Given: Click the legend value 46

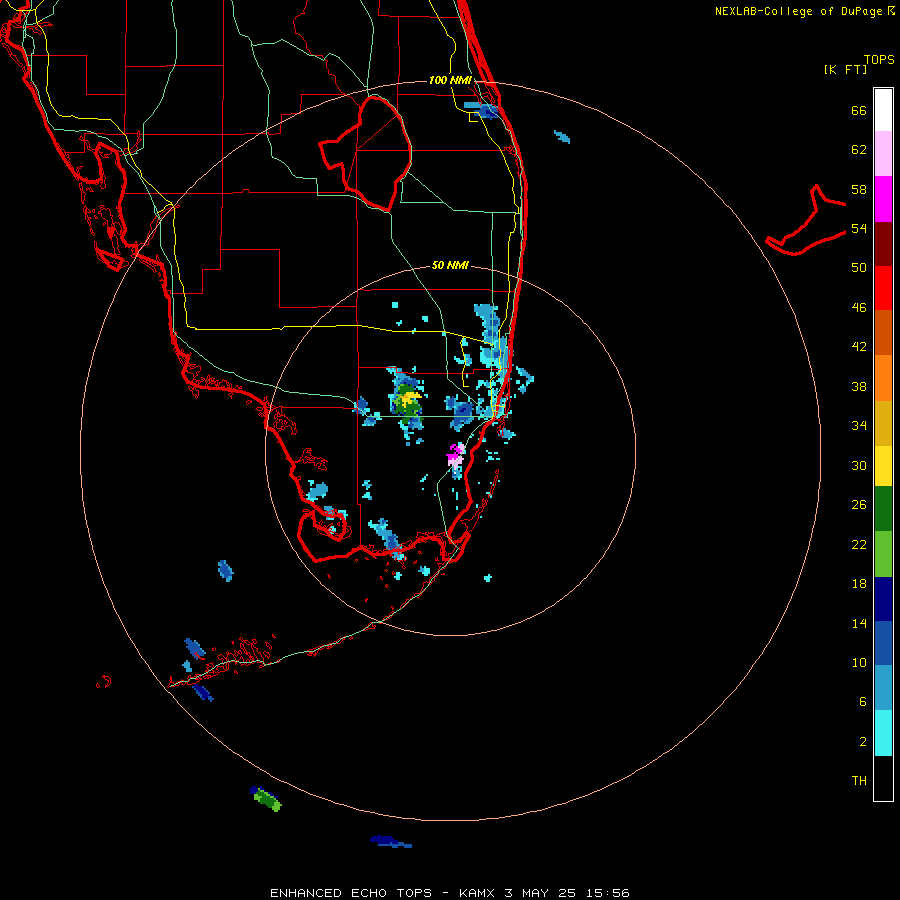Looking at the screenshot, I should pos(859,308).
